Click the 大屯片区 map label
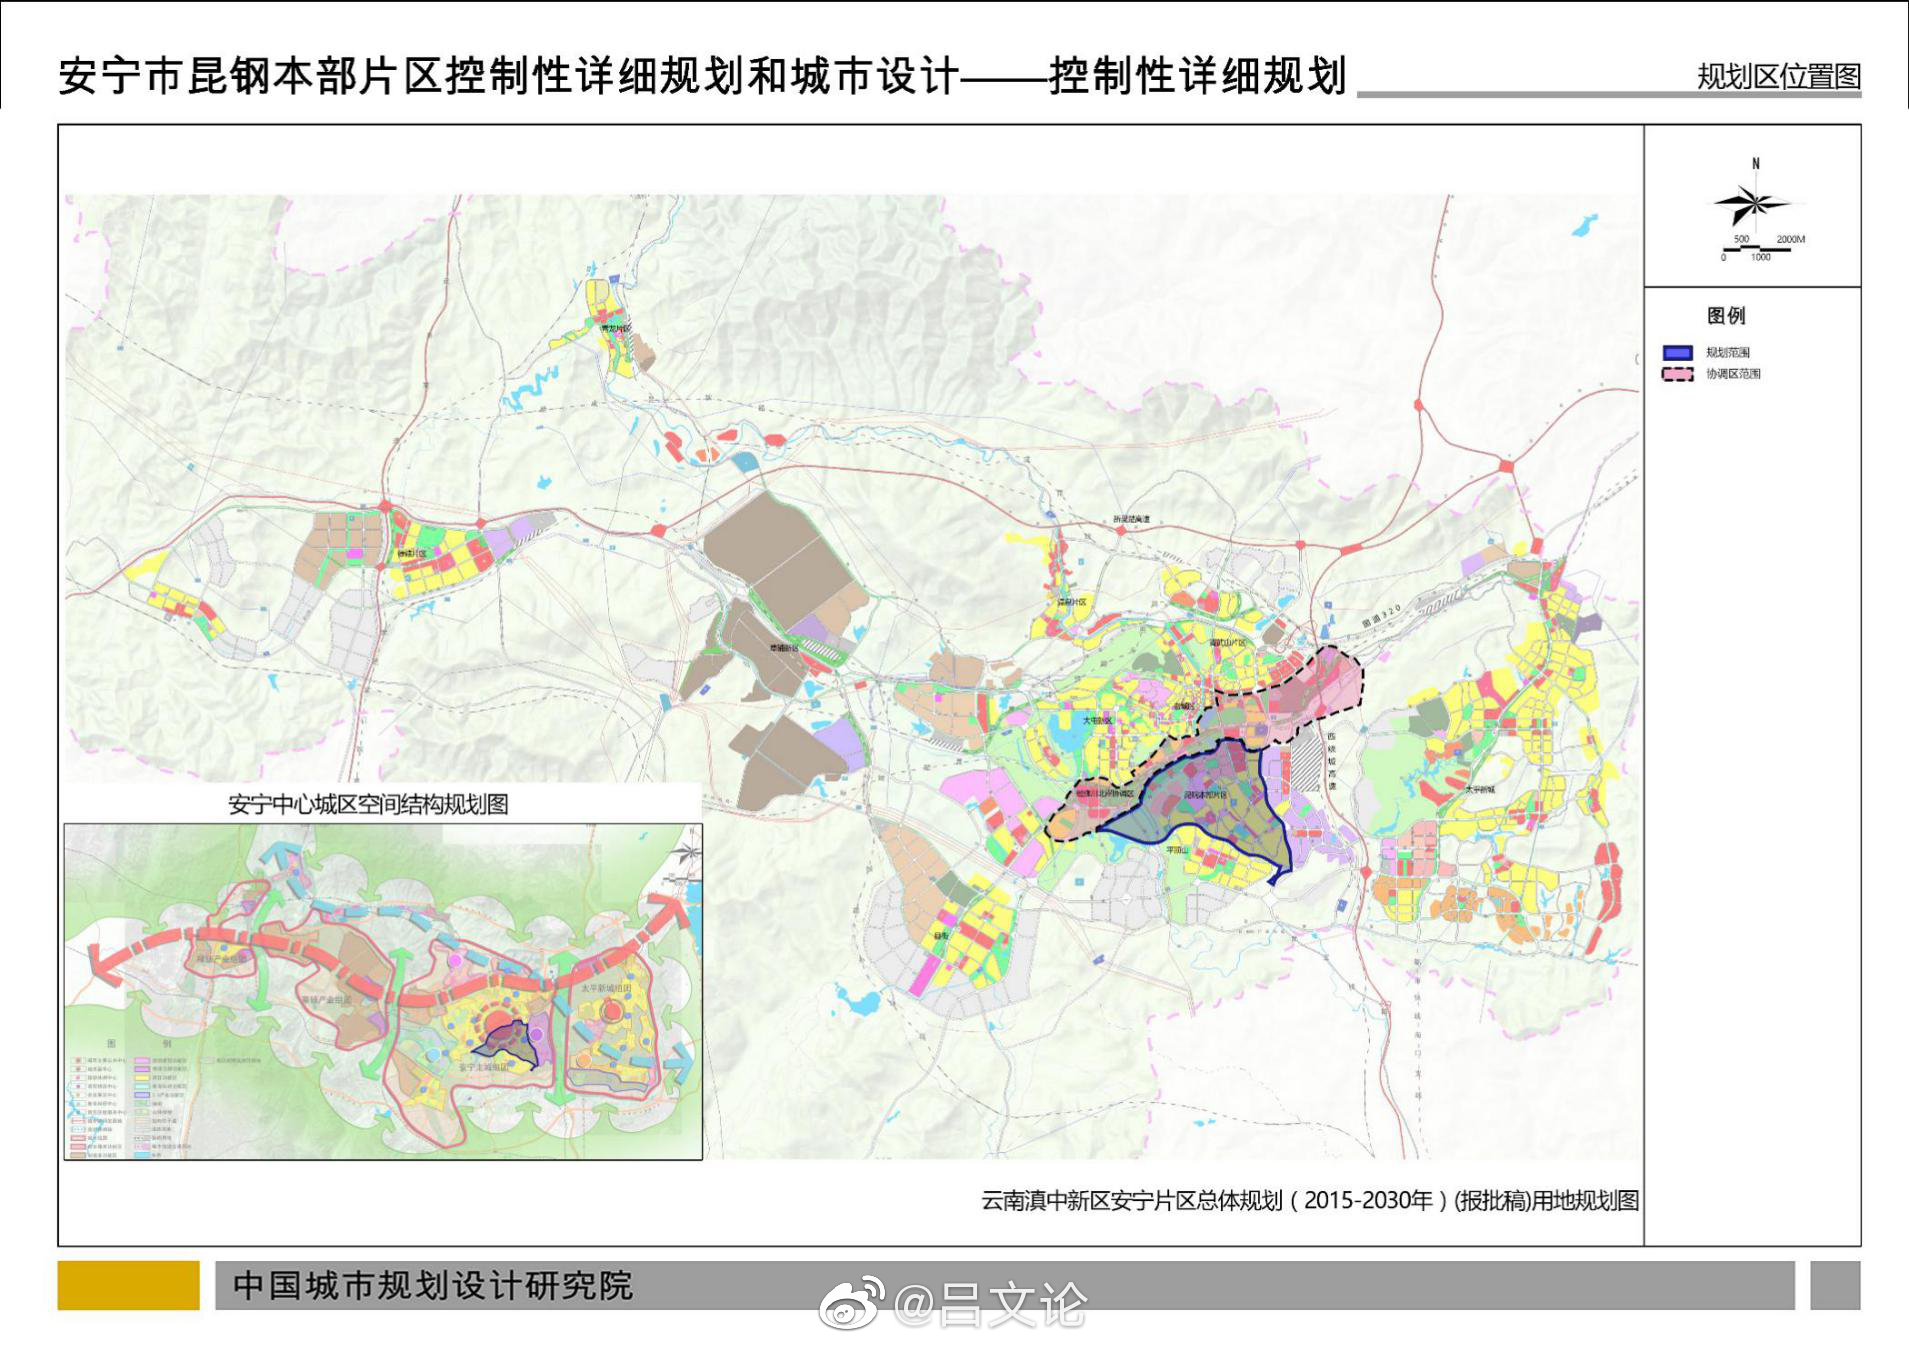The width and height of the screenshot is (1909, 1351). tap(1097, 720)
